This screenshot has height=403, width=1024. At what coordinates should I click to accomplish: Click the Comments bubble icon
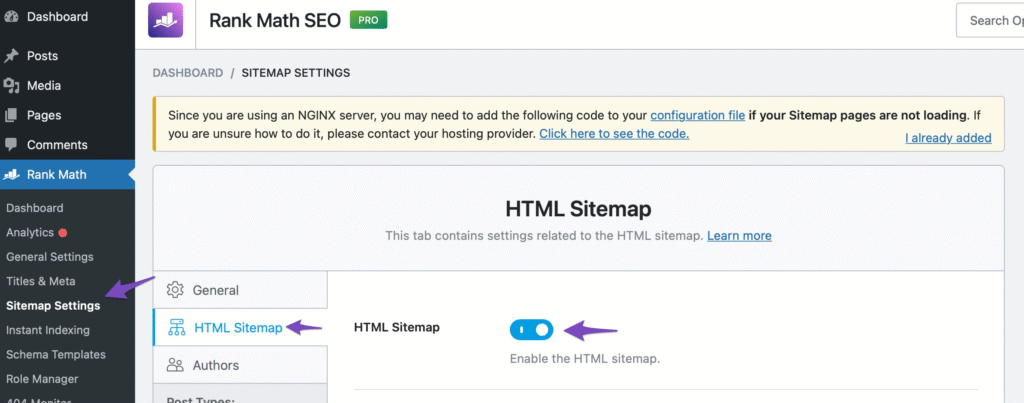point(12,145)
